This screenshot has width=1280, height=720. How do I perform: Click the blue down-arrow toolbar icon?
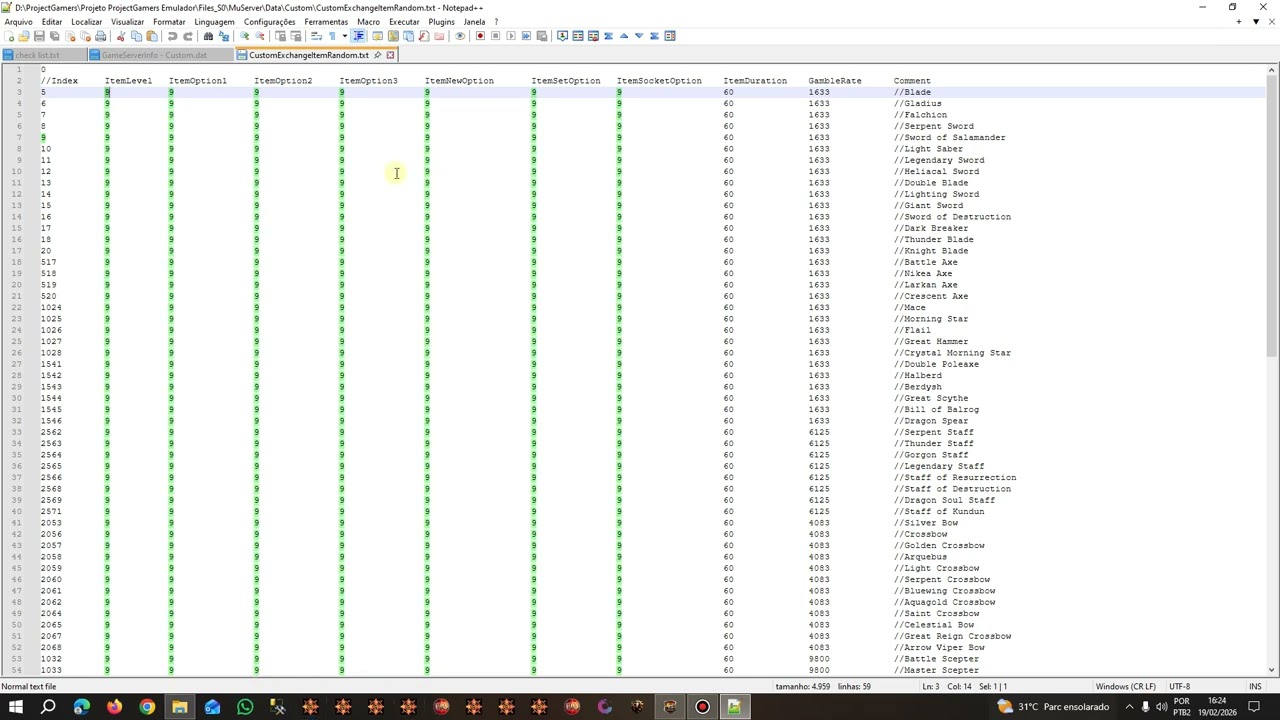[x=639, y=36]
